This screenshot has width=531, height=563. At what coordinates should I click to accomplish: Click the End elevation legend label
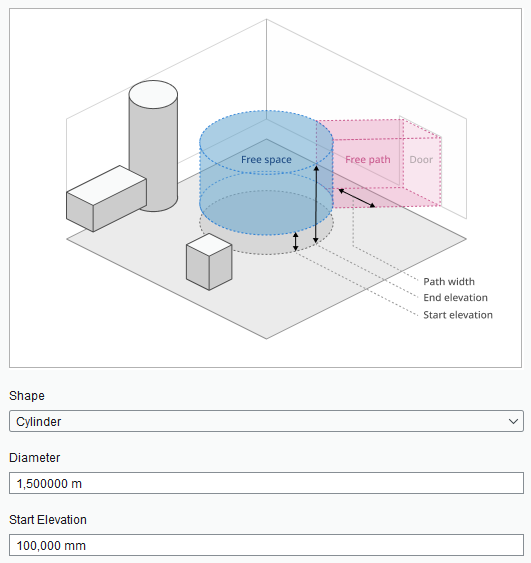455,298
